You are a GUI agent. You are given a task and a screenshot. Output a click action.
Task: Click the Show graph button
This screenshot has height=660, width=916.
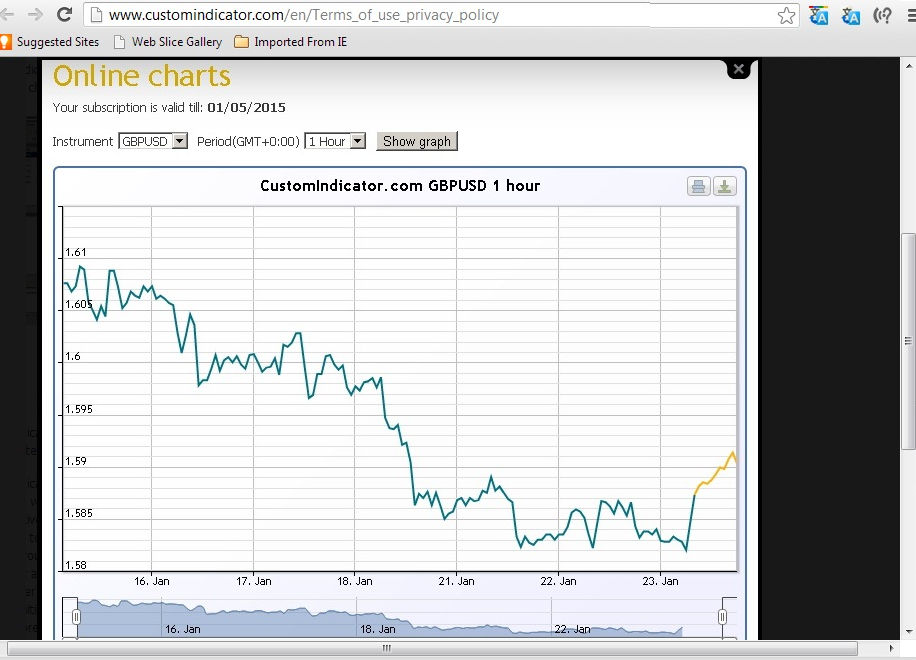(417, 141)
